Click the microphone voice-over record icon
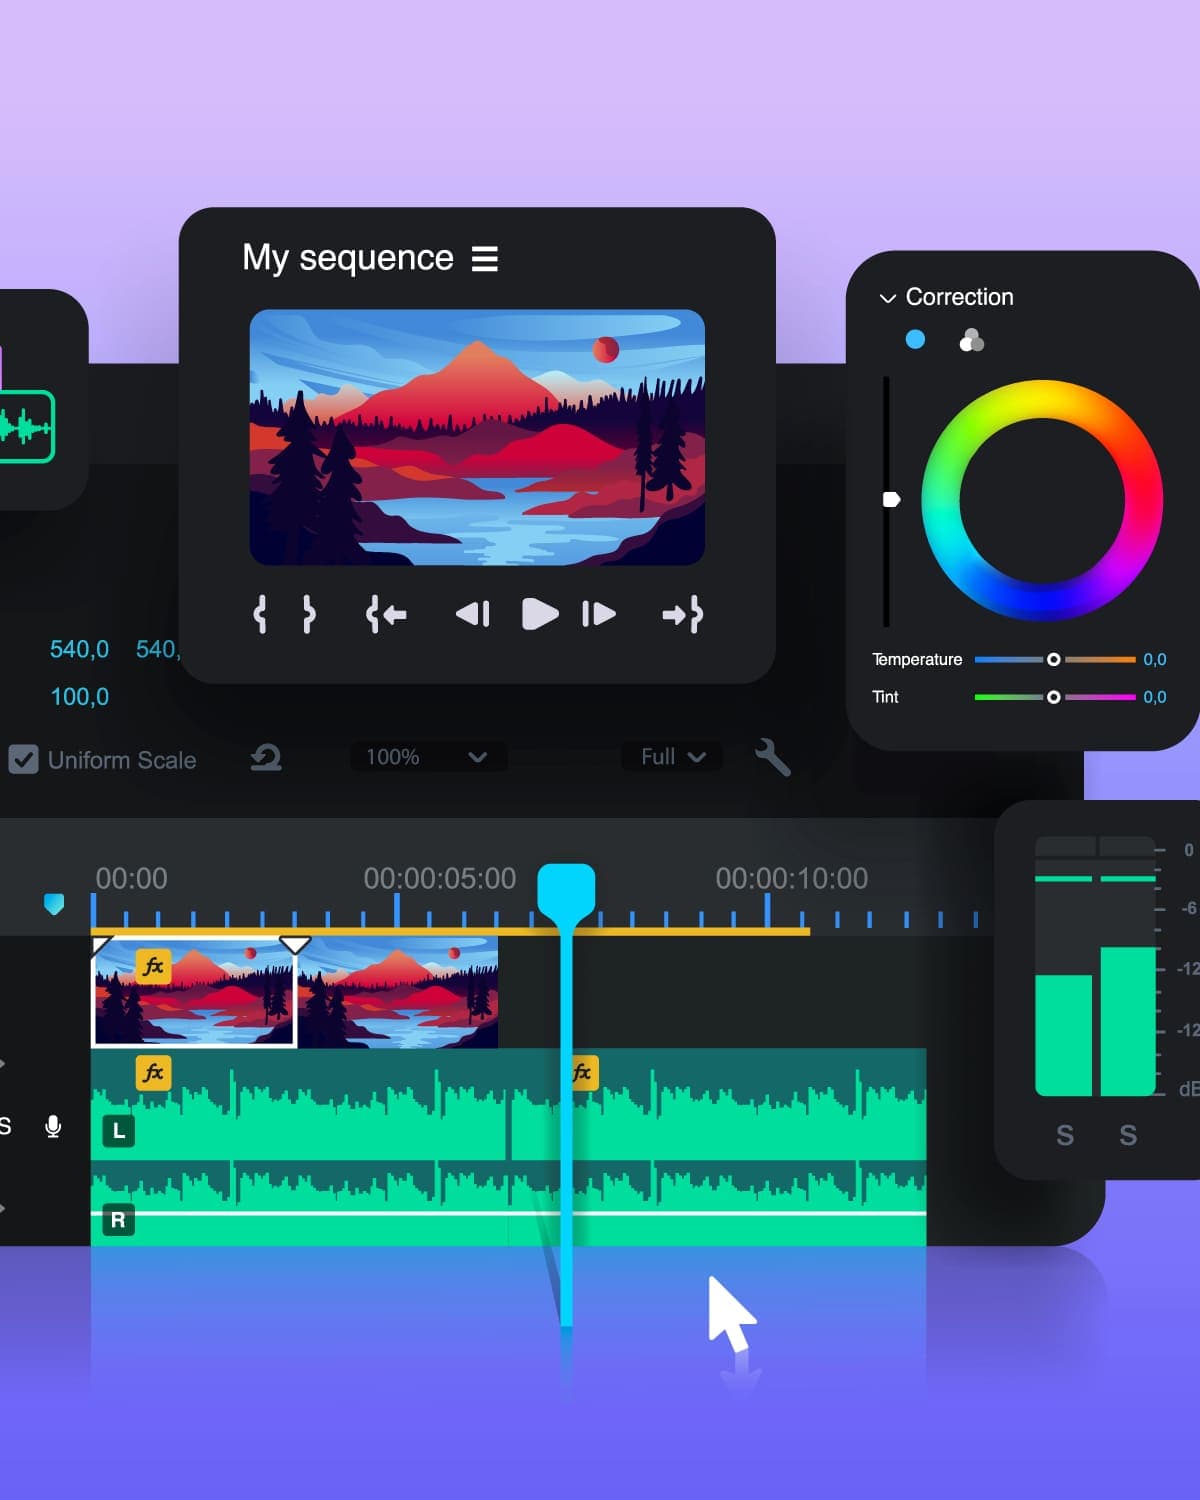The image size is (1200, 1500). pyautogui.click(x=54, y=1127)
